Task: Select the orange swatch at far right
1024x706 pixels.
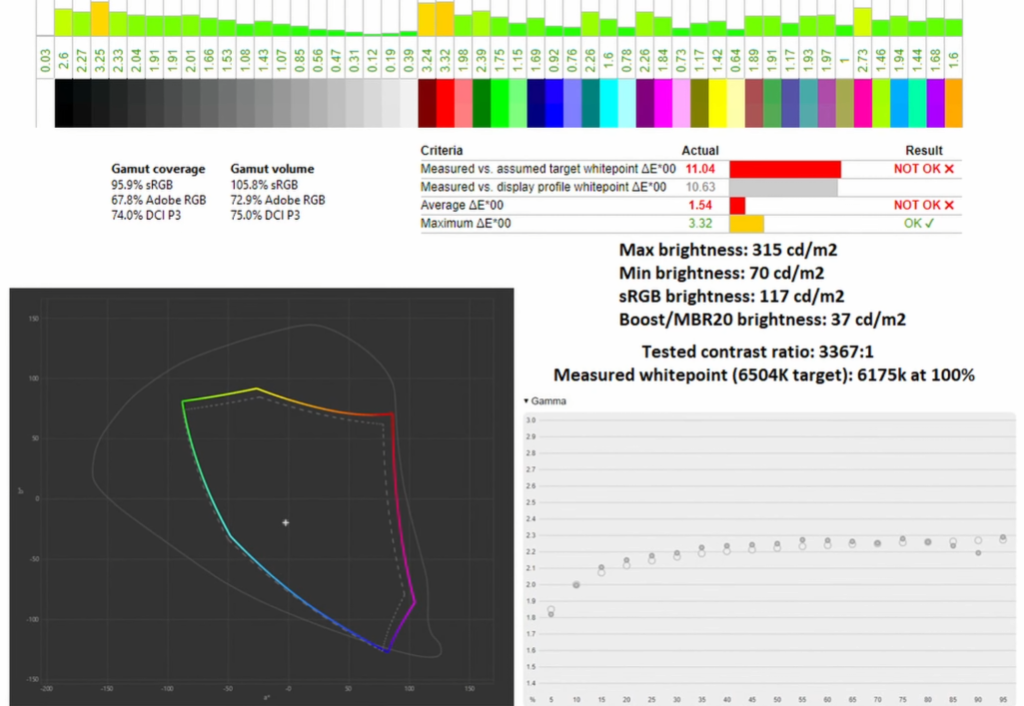Action: coord(953,104)
